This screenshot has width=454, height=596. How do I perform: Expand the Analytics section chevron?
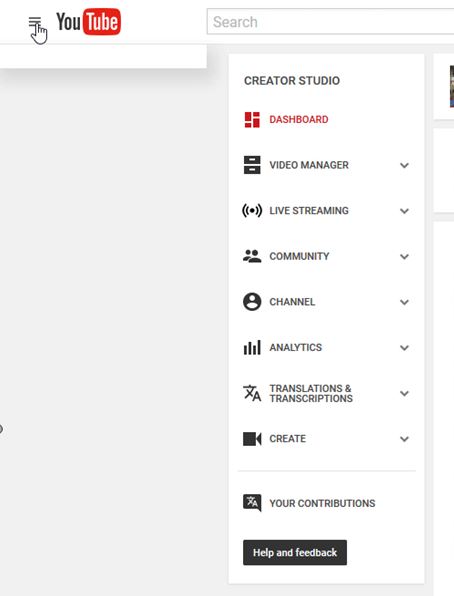pos(404,348)
